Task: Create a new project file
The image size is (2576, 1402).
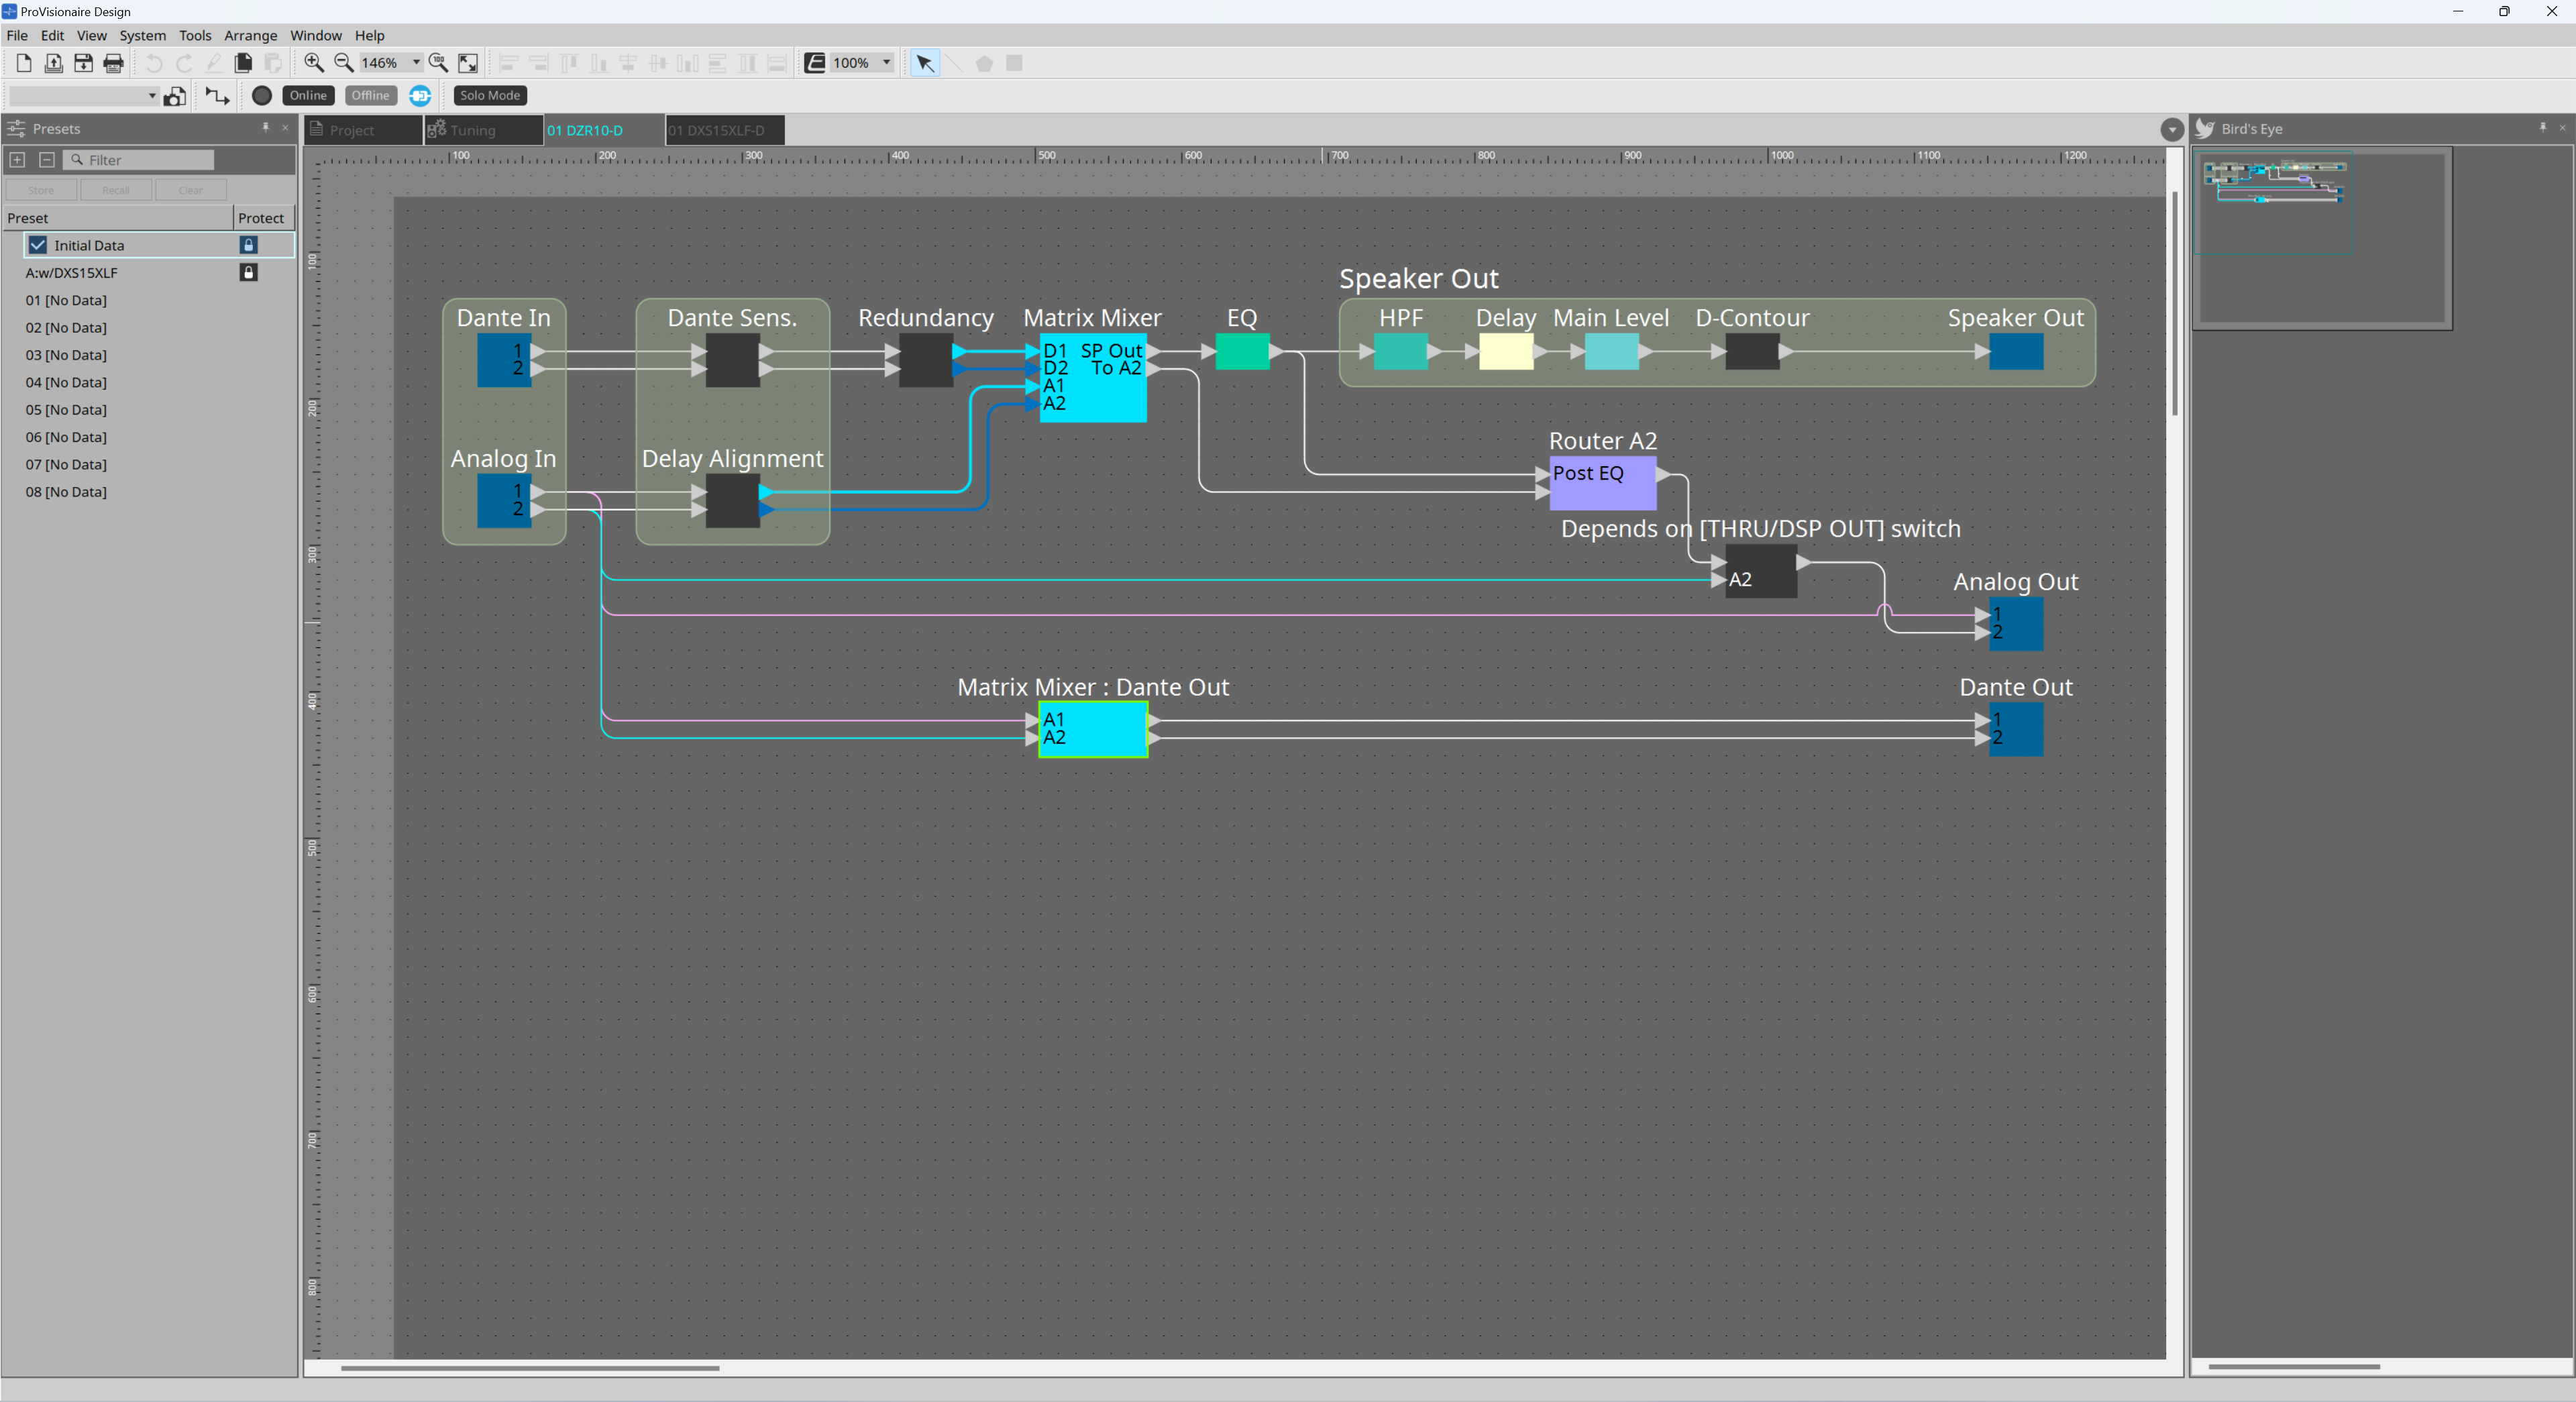Action: coord(24,63)
